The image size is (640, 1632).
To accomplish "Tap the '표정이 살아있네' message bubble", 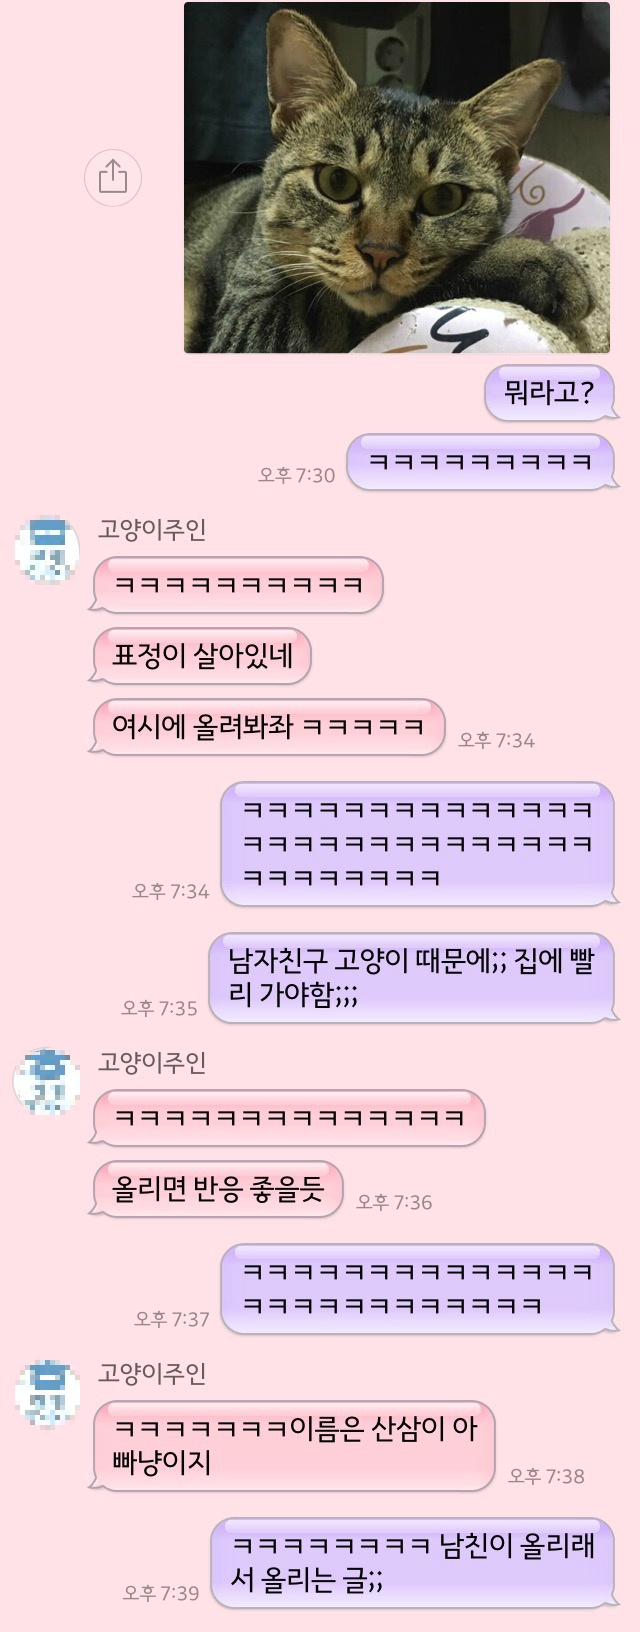I will click(x=201, y=656).
